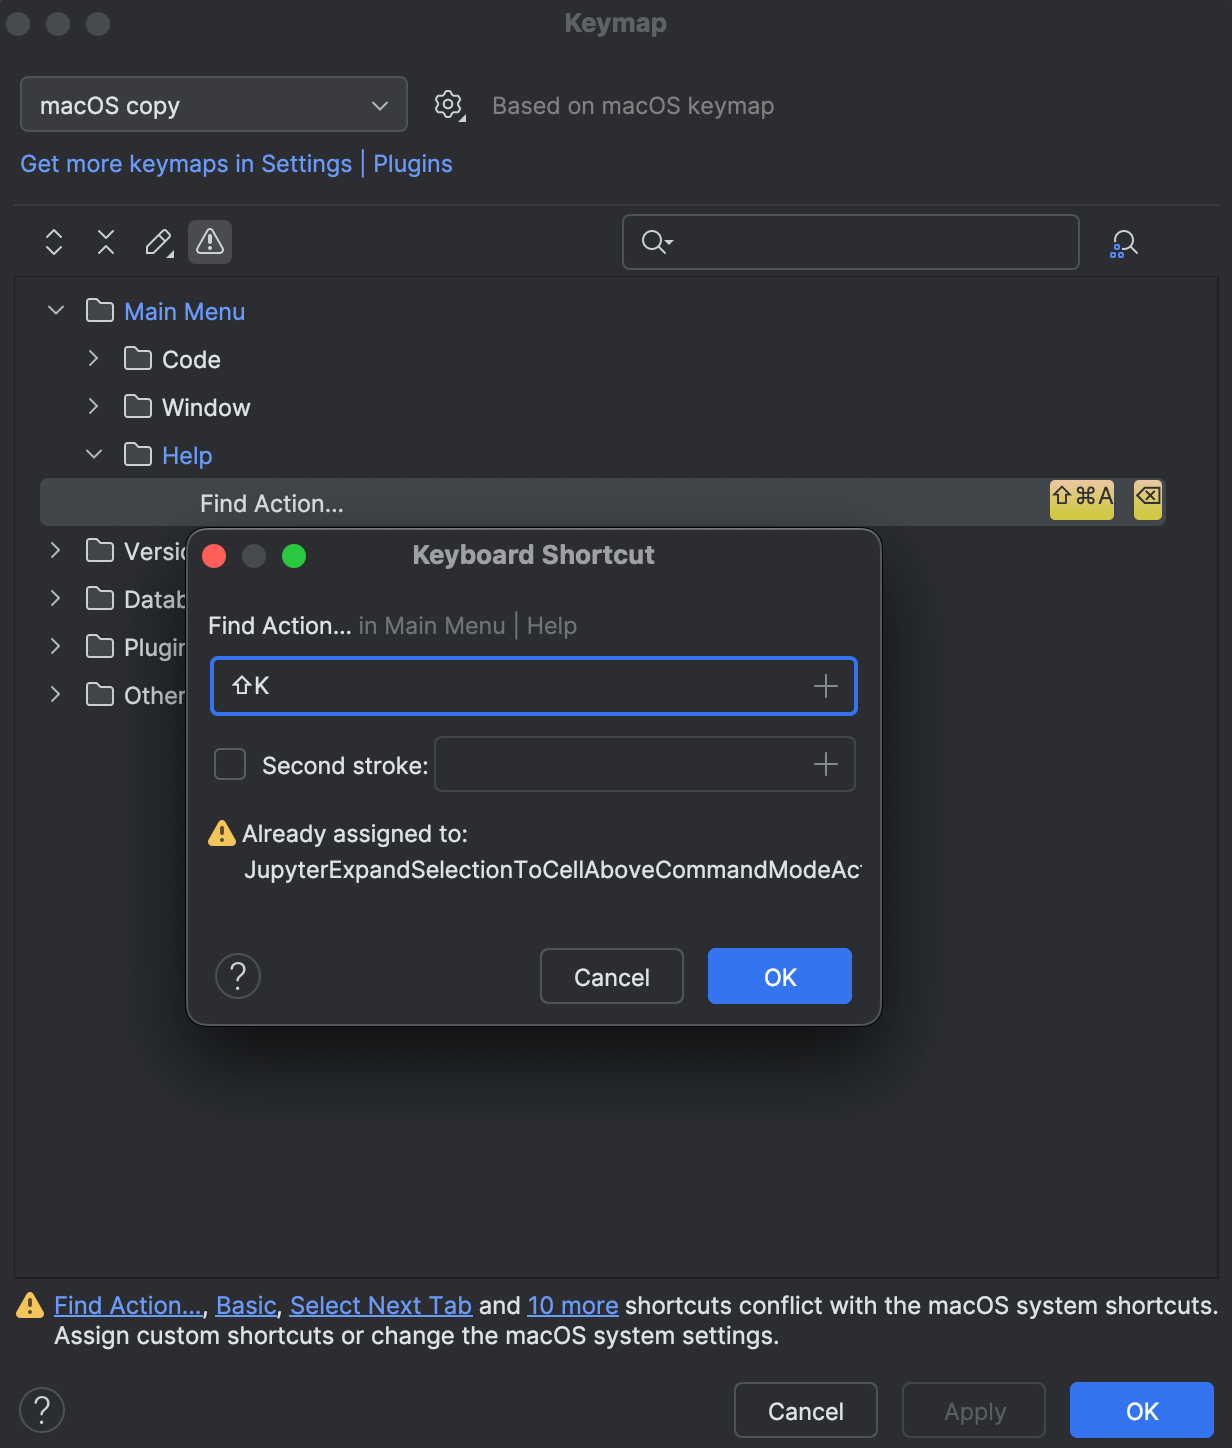Open the keymap settings gear

tap(448, 104)
